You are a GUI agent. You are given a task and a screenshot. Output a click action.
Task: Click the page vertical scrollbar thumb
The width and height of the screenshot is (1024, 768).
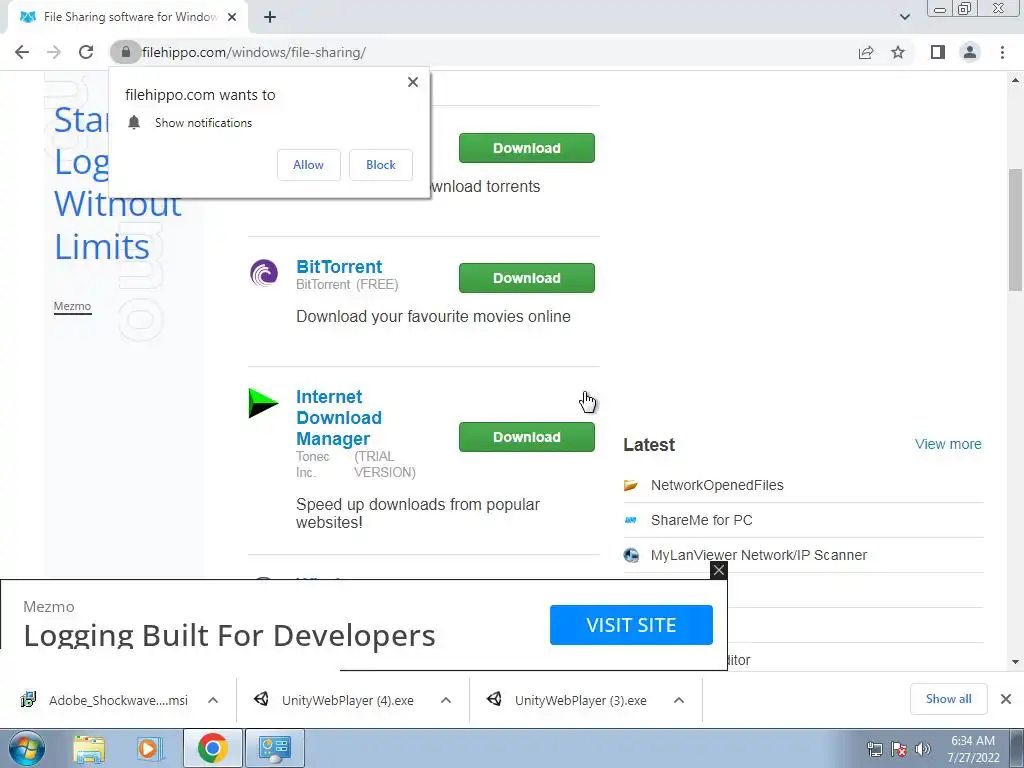(1015, 229)
